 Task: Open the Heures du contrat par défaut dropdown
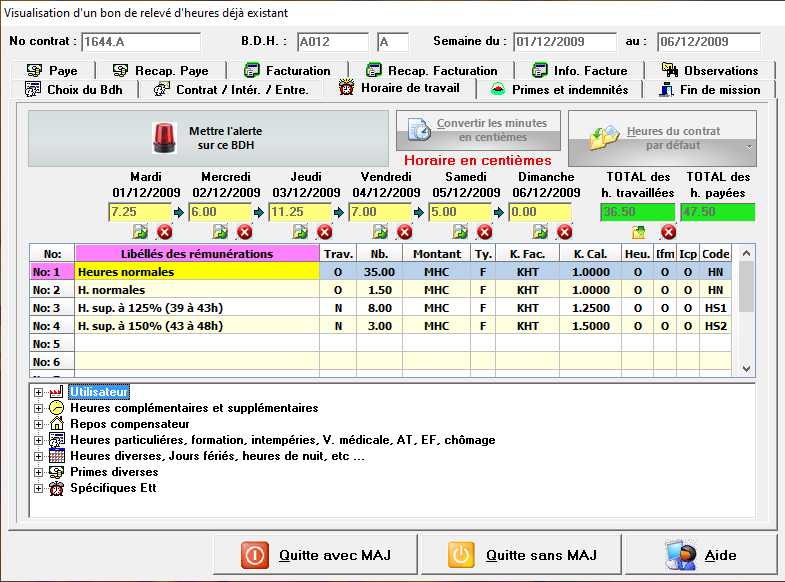click(x=749, y=147)
